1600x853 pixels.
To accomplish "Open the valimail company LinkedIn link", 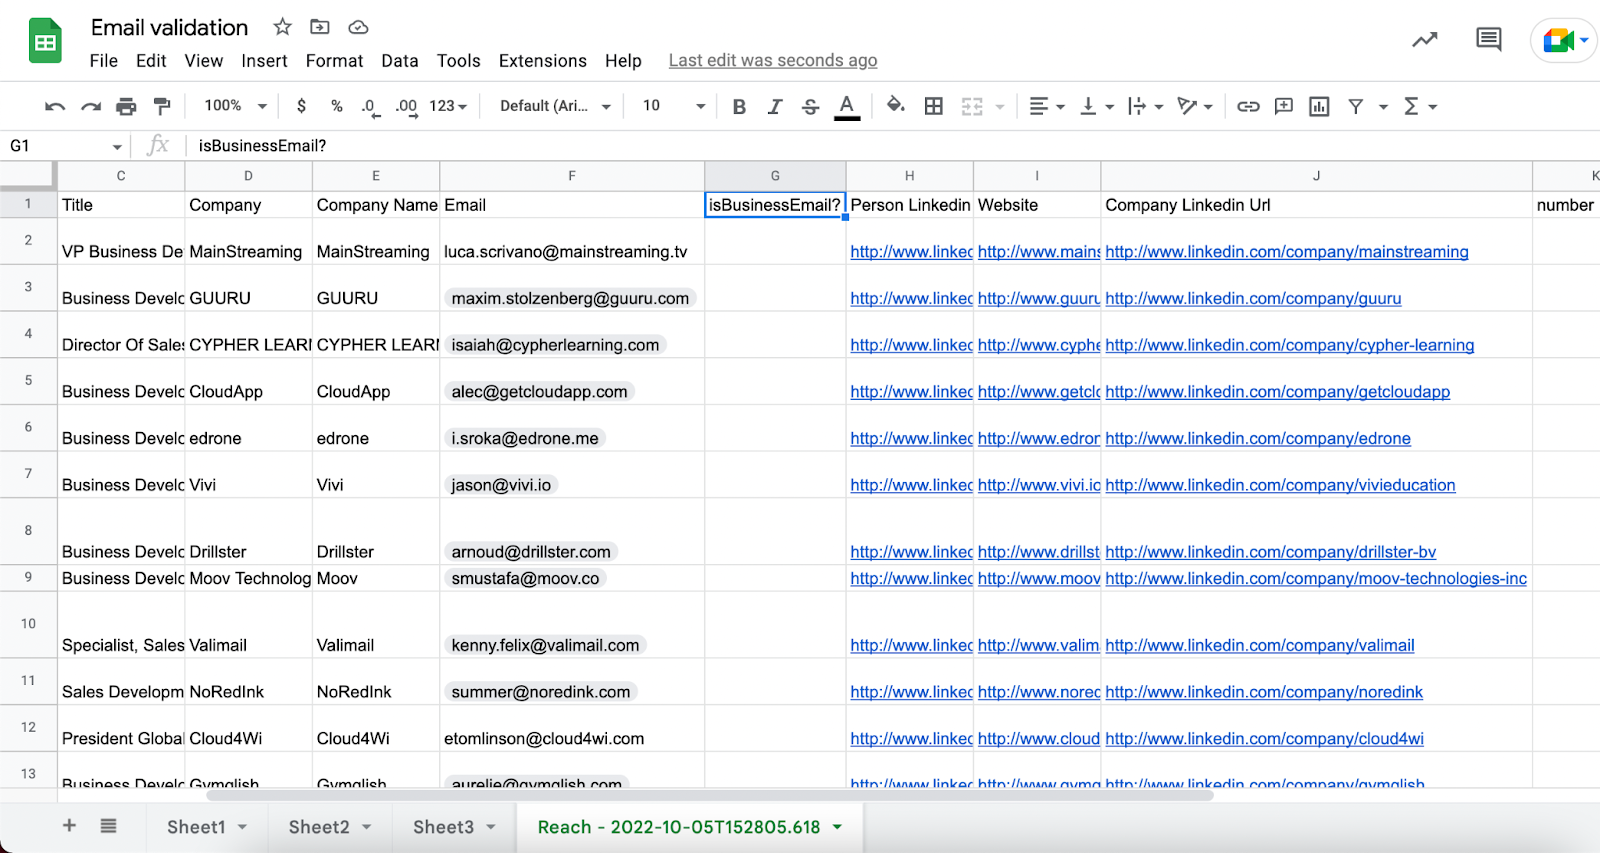I will coord(1260,645).
